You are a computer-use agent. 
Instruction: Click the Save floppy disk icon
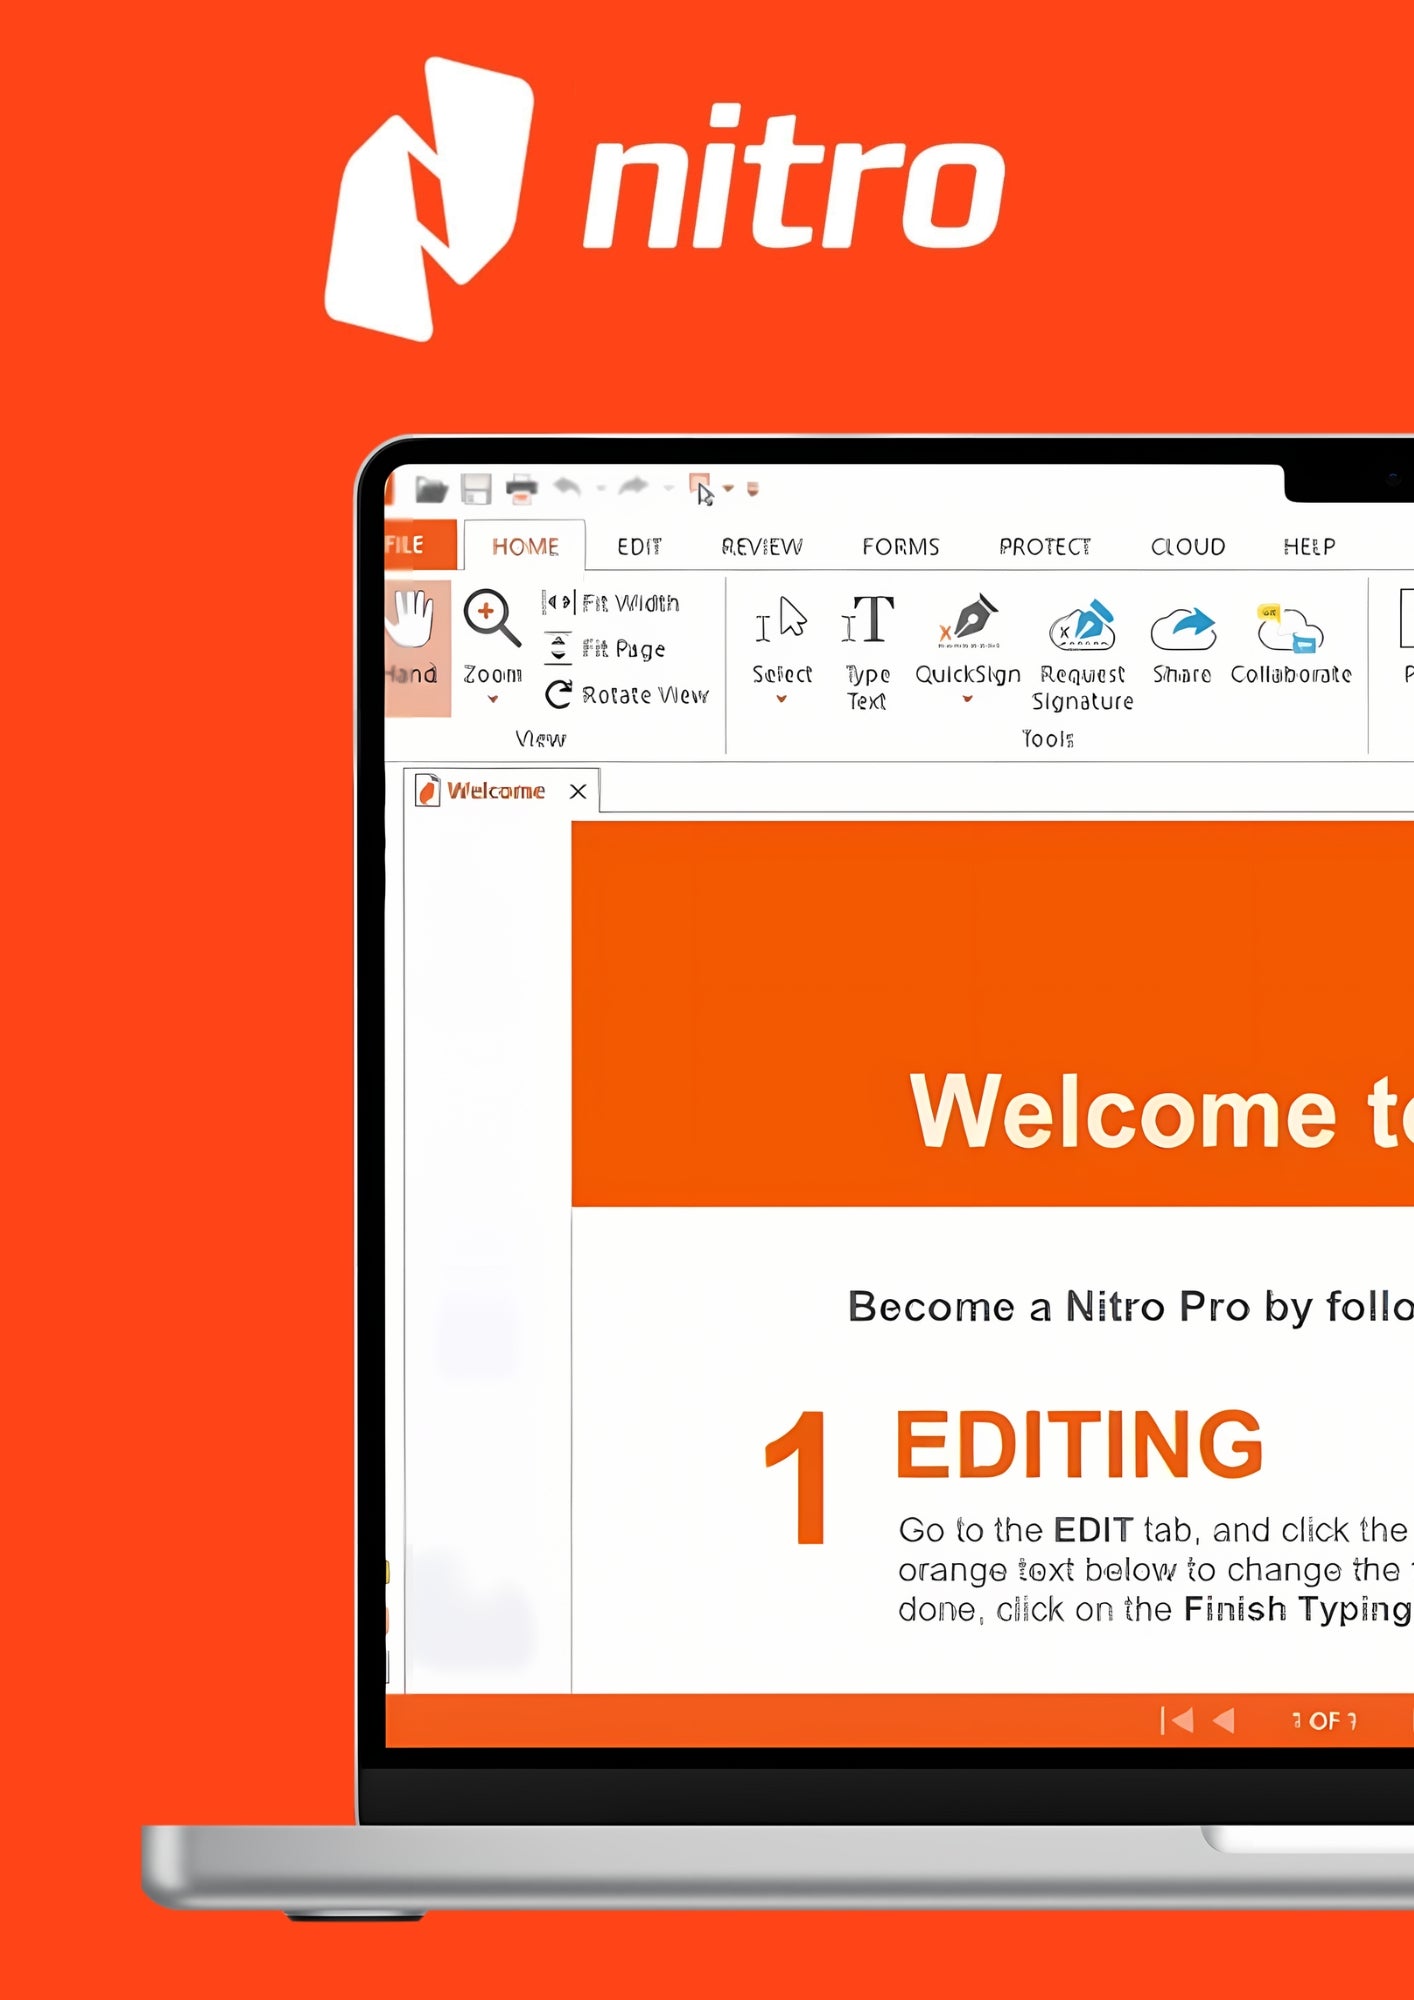click(x=476, y=489)
